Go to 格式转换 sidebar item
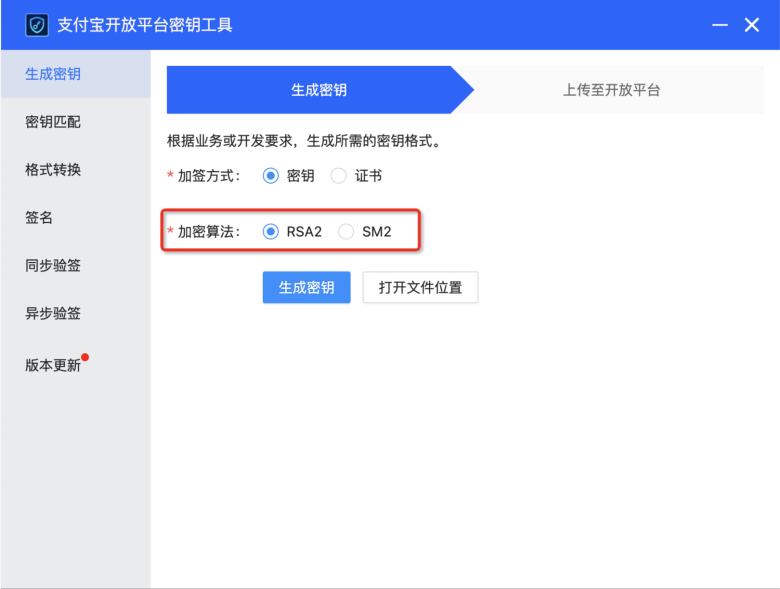The image size is (780, 589). tap(53, 170)
